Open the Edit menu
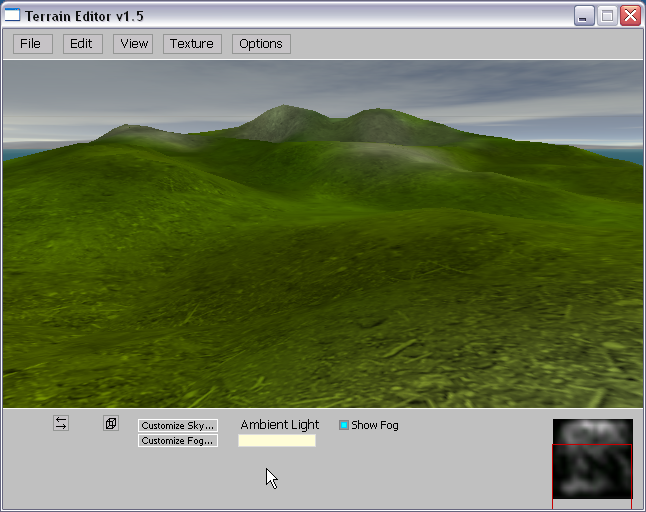The width and height of the screenshot is (646, 512). coord(82,44)
